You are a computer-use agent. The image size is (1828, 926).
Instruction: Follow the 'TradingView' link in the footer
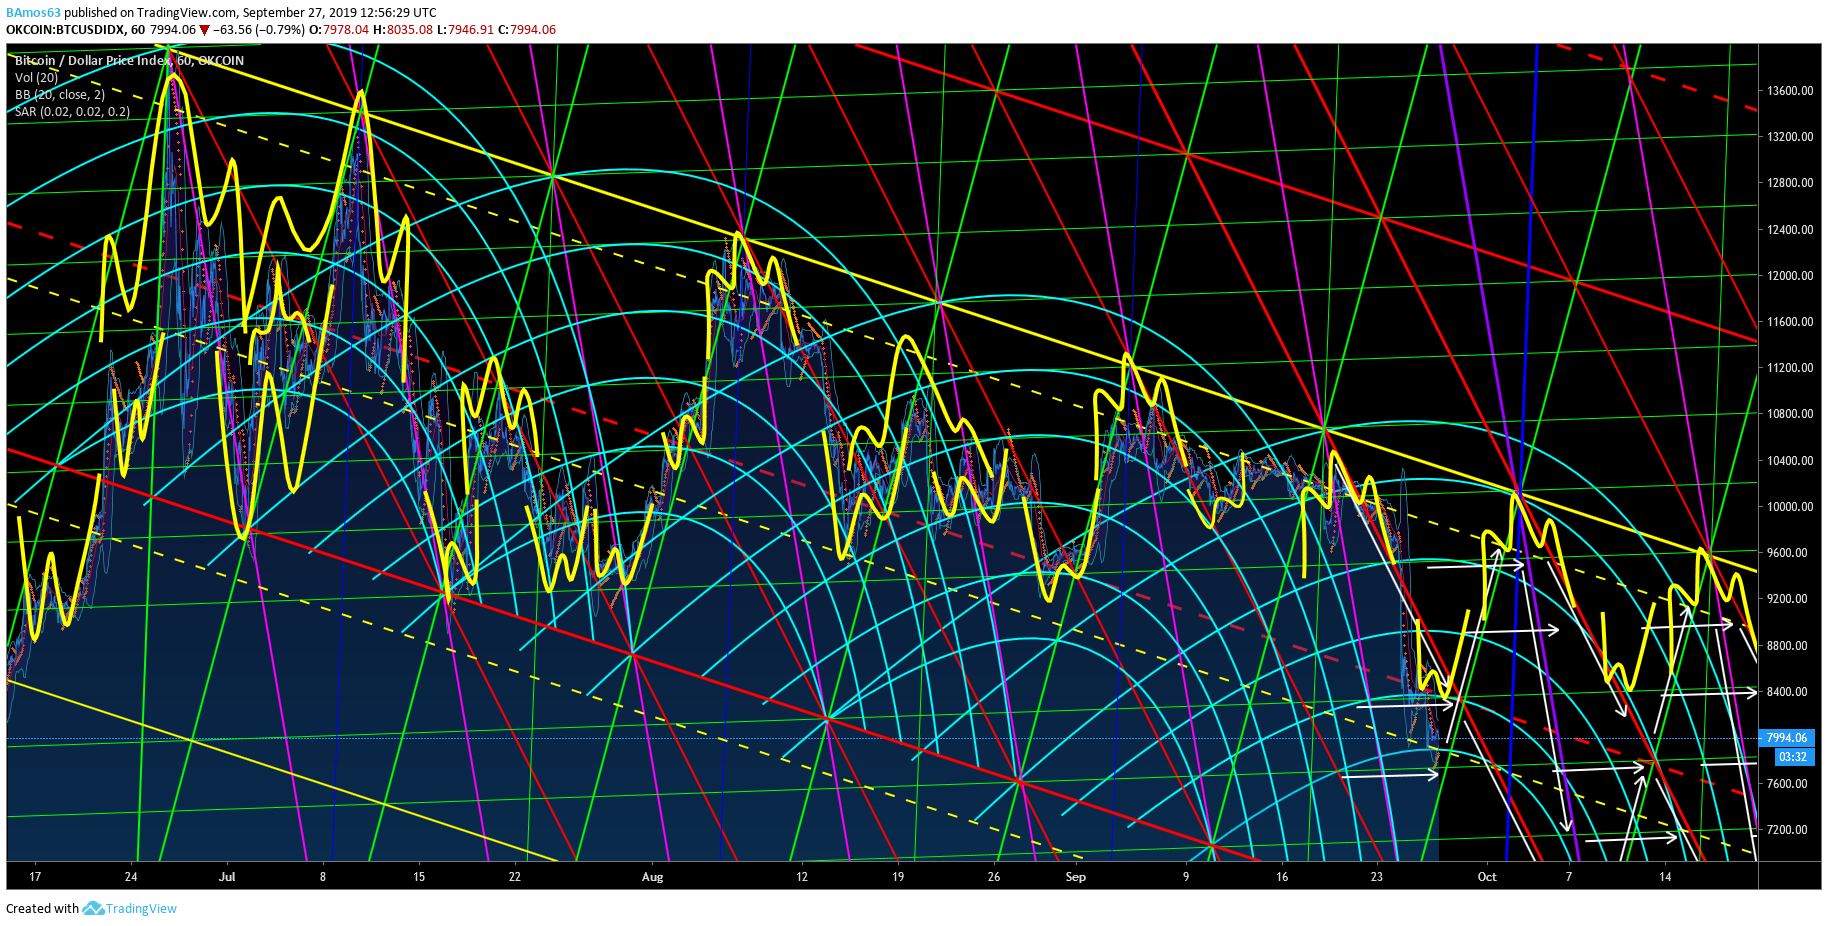tap(141, 909)
